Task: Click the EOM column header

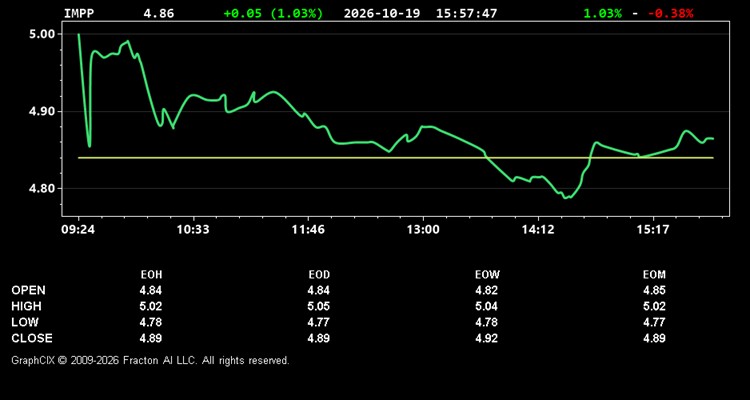Action: 654,275
